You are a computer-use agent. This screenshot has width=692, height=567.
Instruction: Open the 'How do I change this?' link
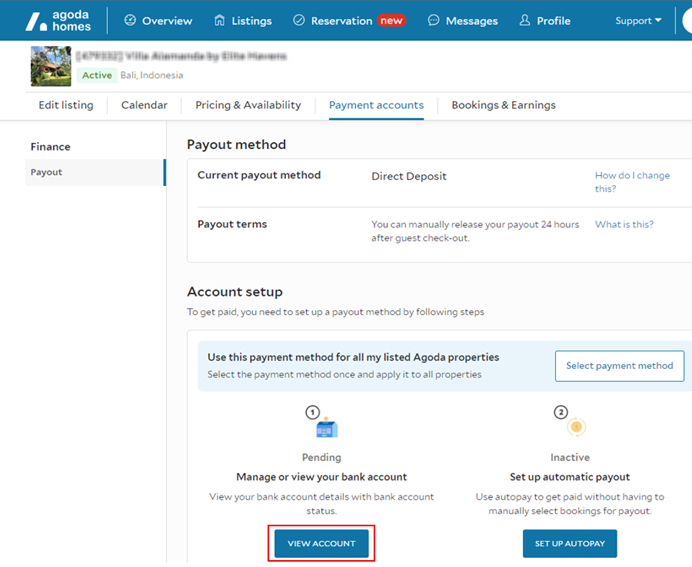point(632,182)
